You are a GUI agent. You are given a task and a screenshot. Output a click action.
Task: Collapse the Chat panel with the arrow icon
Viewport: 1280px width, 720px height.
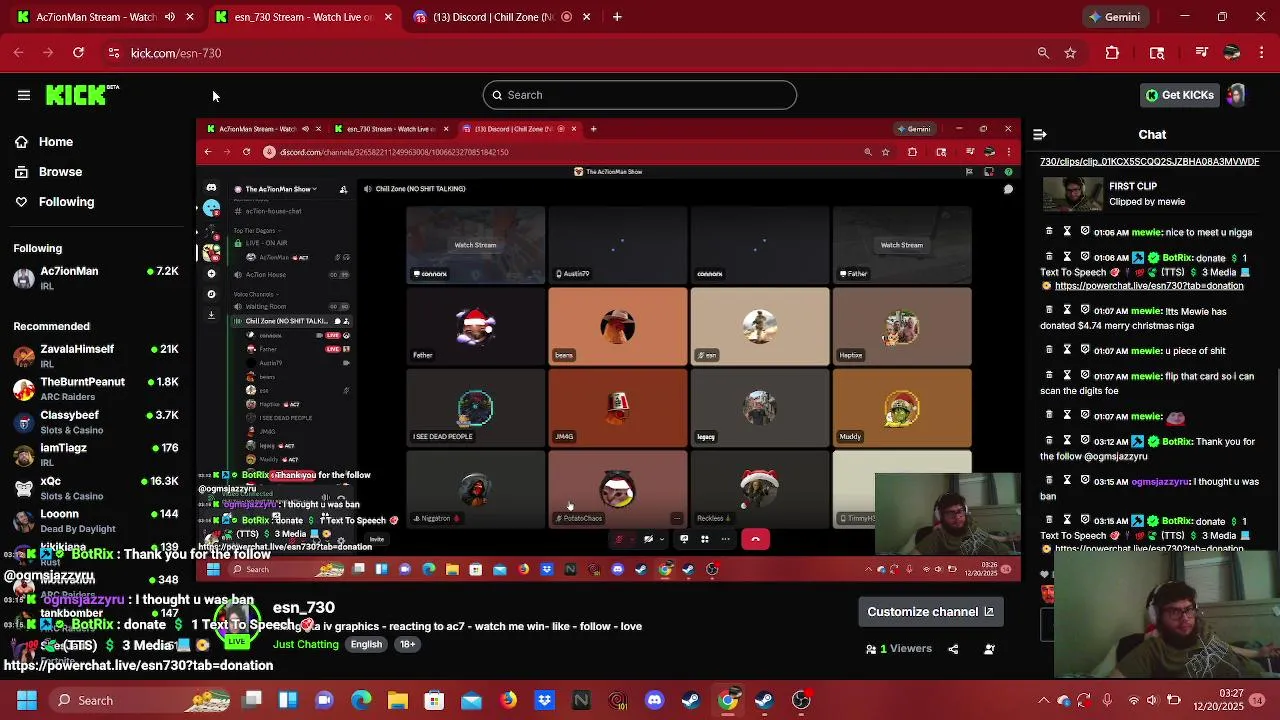coord(1040,134)
